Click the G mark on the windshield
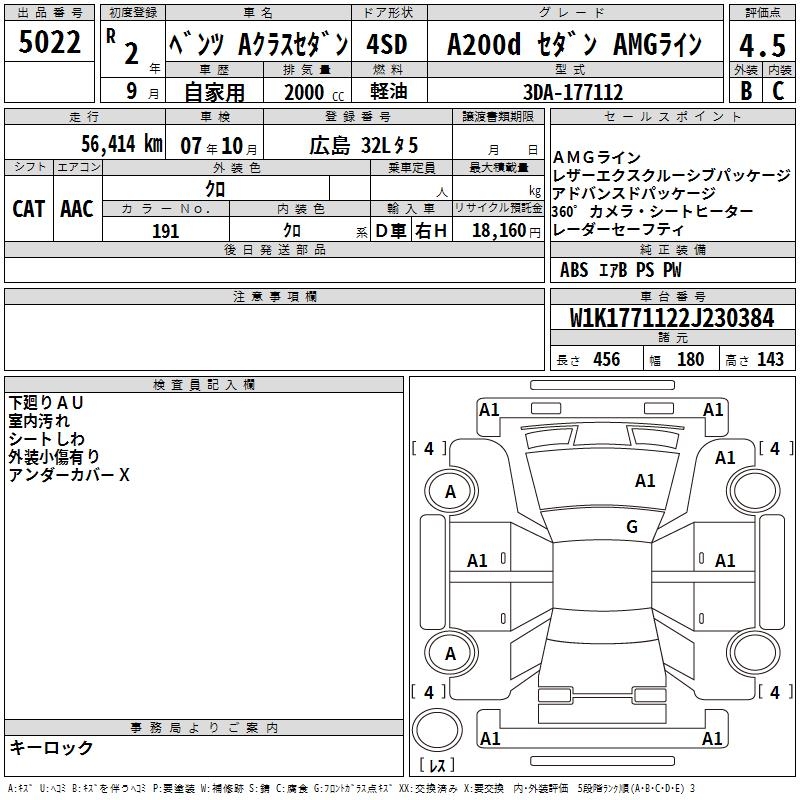Screen dimensions: 800x800 coord(631,527)
